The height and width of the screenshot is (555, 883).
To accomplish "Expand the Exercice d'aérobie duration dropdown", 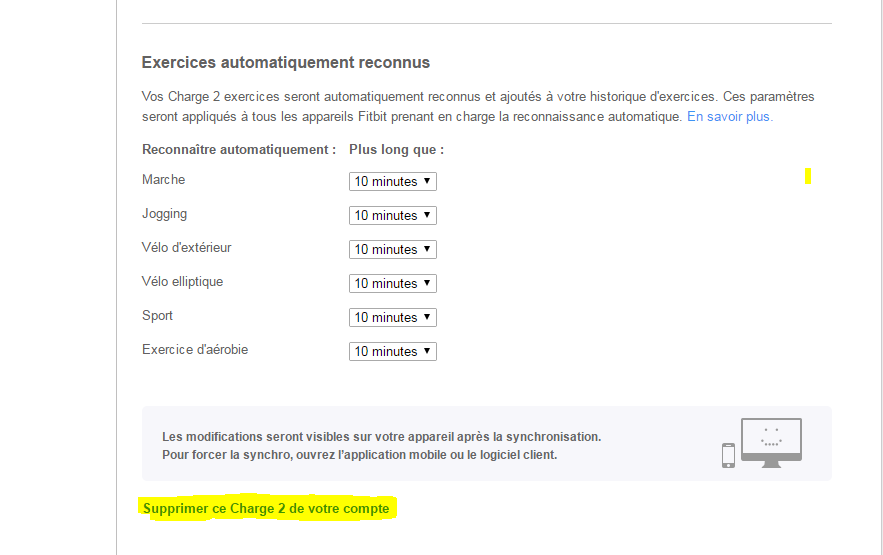I will point(393,352).
